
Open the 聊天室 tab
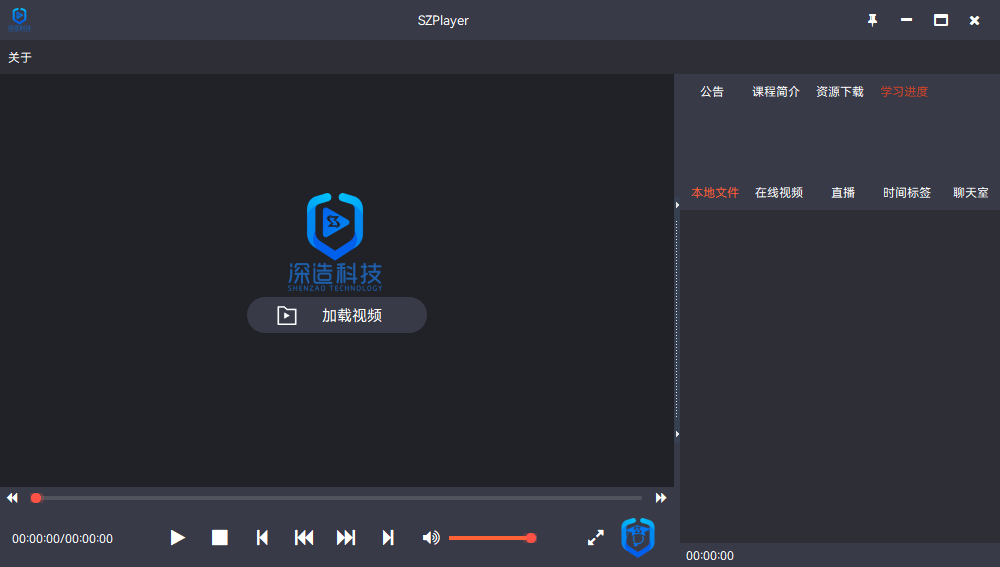(x=971, y=193)
